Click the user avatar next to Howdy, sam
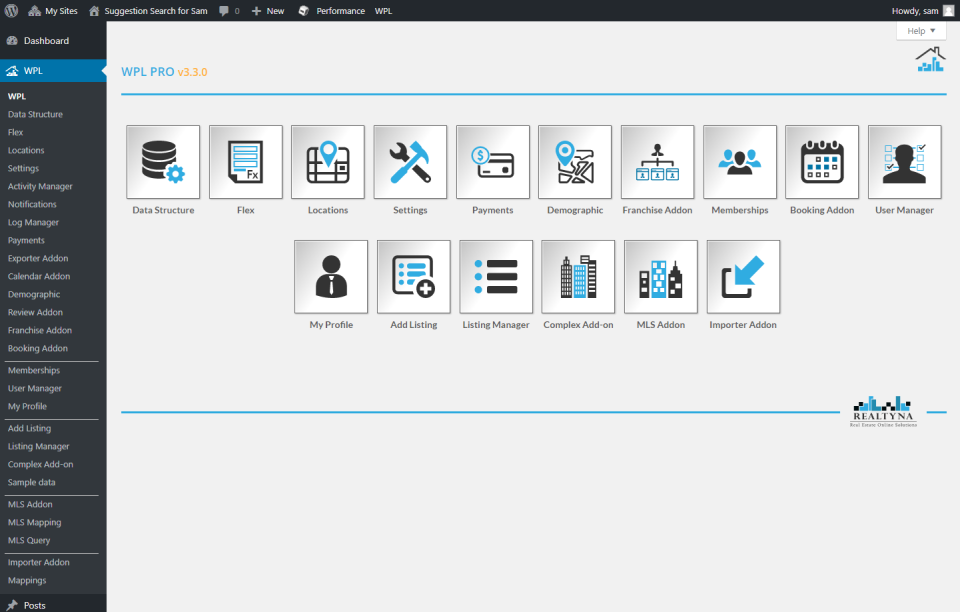 pos(948,11)
